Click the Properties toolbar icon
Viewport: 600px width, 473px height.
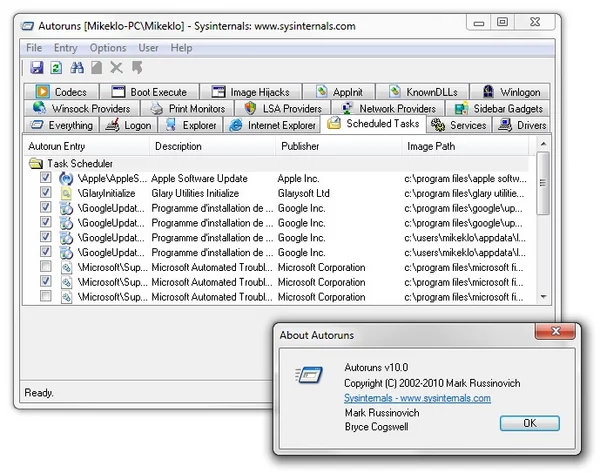96,68
